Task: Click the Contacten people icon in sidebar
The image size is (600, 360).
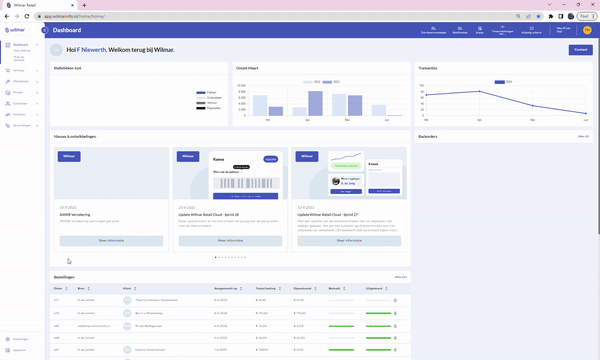Action: 8,103
